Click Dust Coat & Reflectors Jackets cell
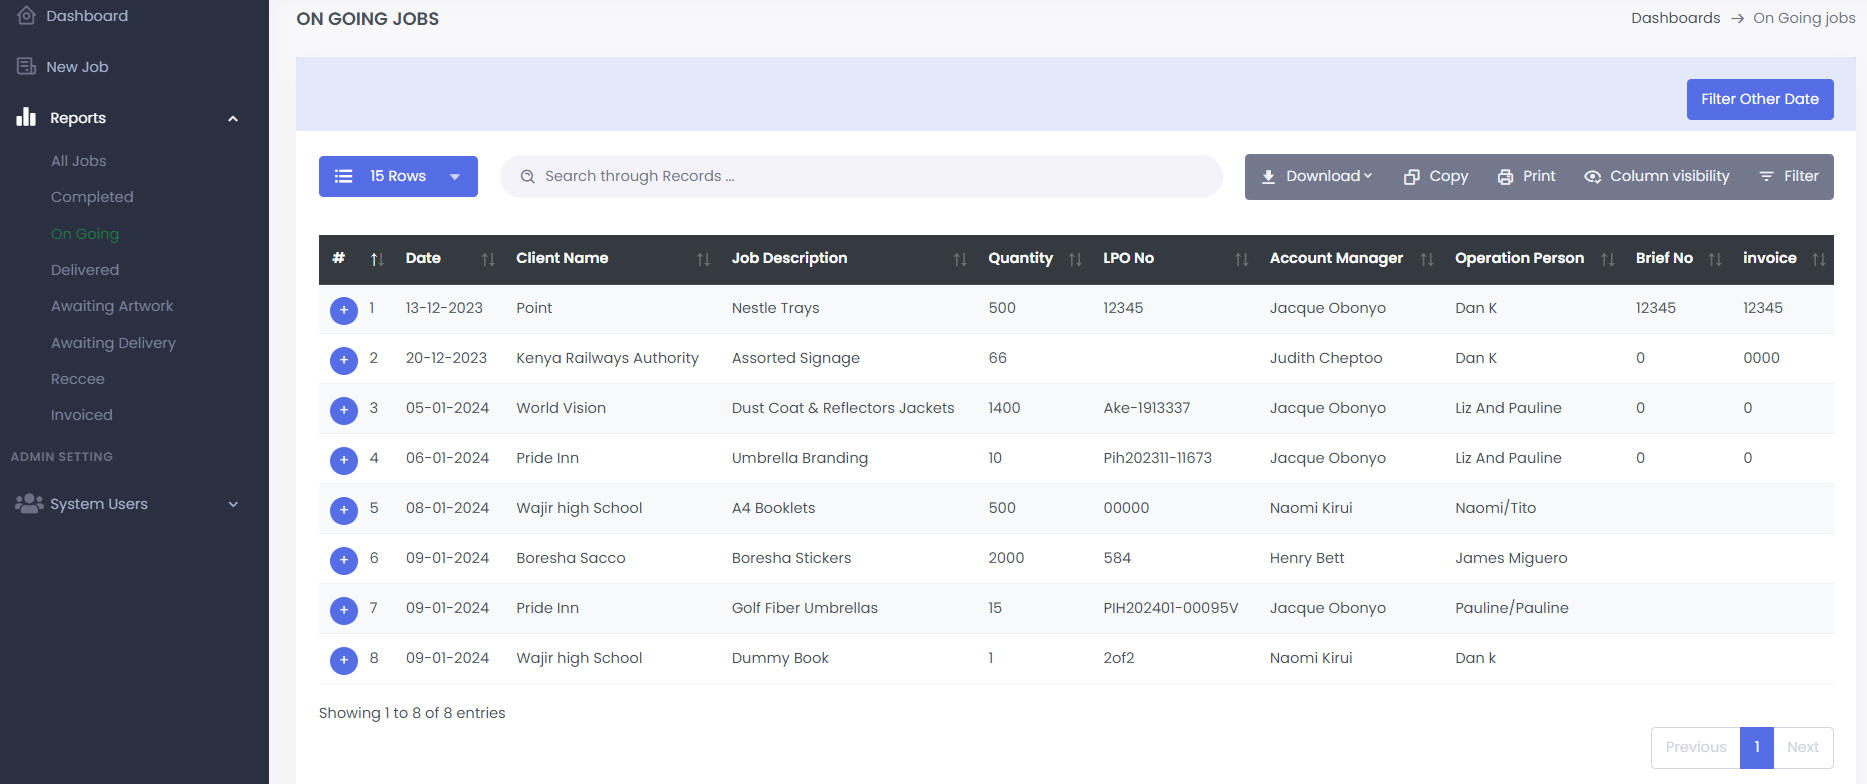Image resolution: width=1867 pixels, height=784 pixels. point(843,408)
